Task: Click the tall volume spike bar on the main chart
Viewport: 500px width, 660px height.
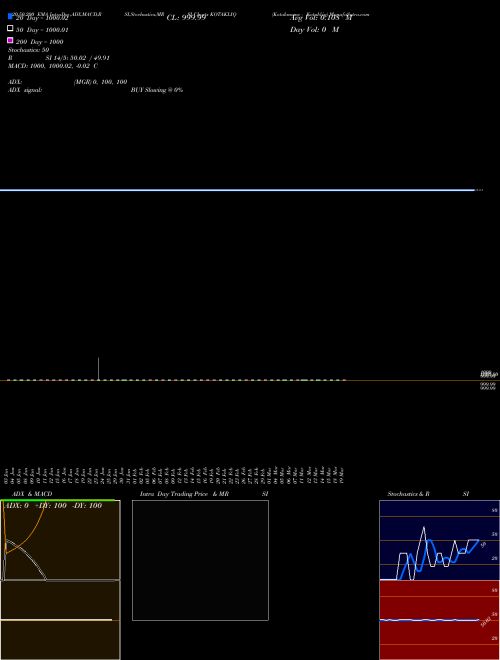Action: [x=98, y=369]
